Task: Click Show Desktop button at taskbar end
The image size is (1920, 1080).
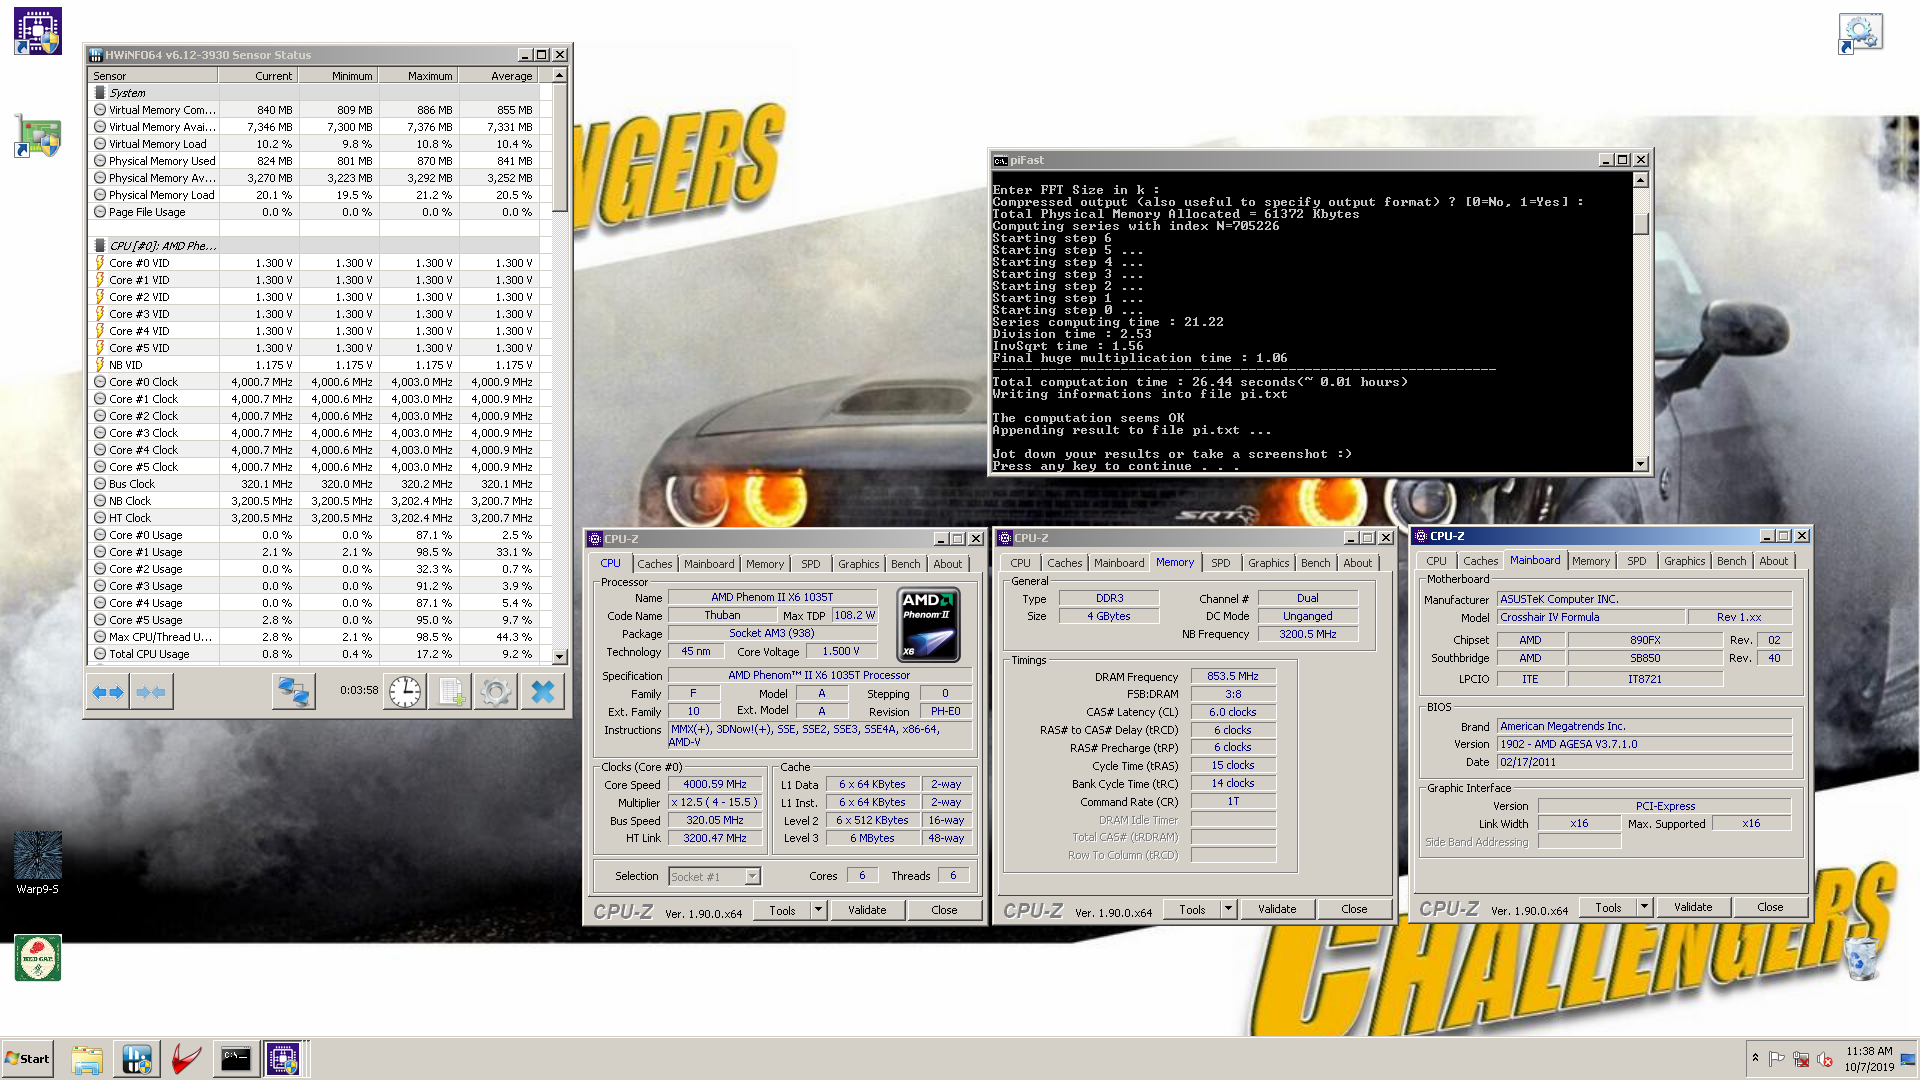Action: pyautogui.click(x=1908, y=1059)
